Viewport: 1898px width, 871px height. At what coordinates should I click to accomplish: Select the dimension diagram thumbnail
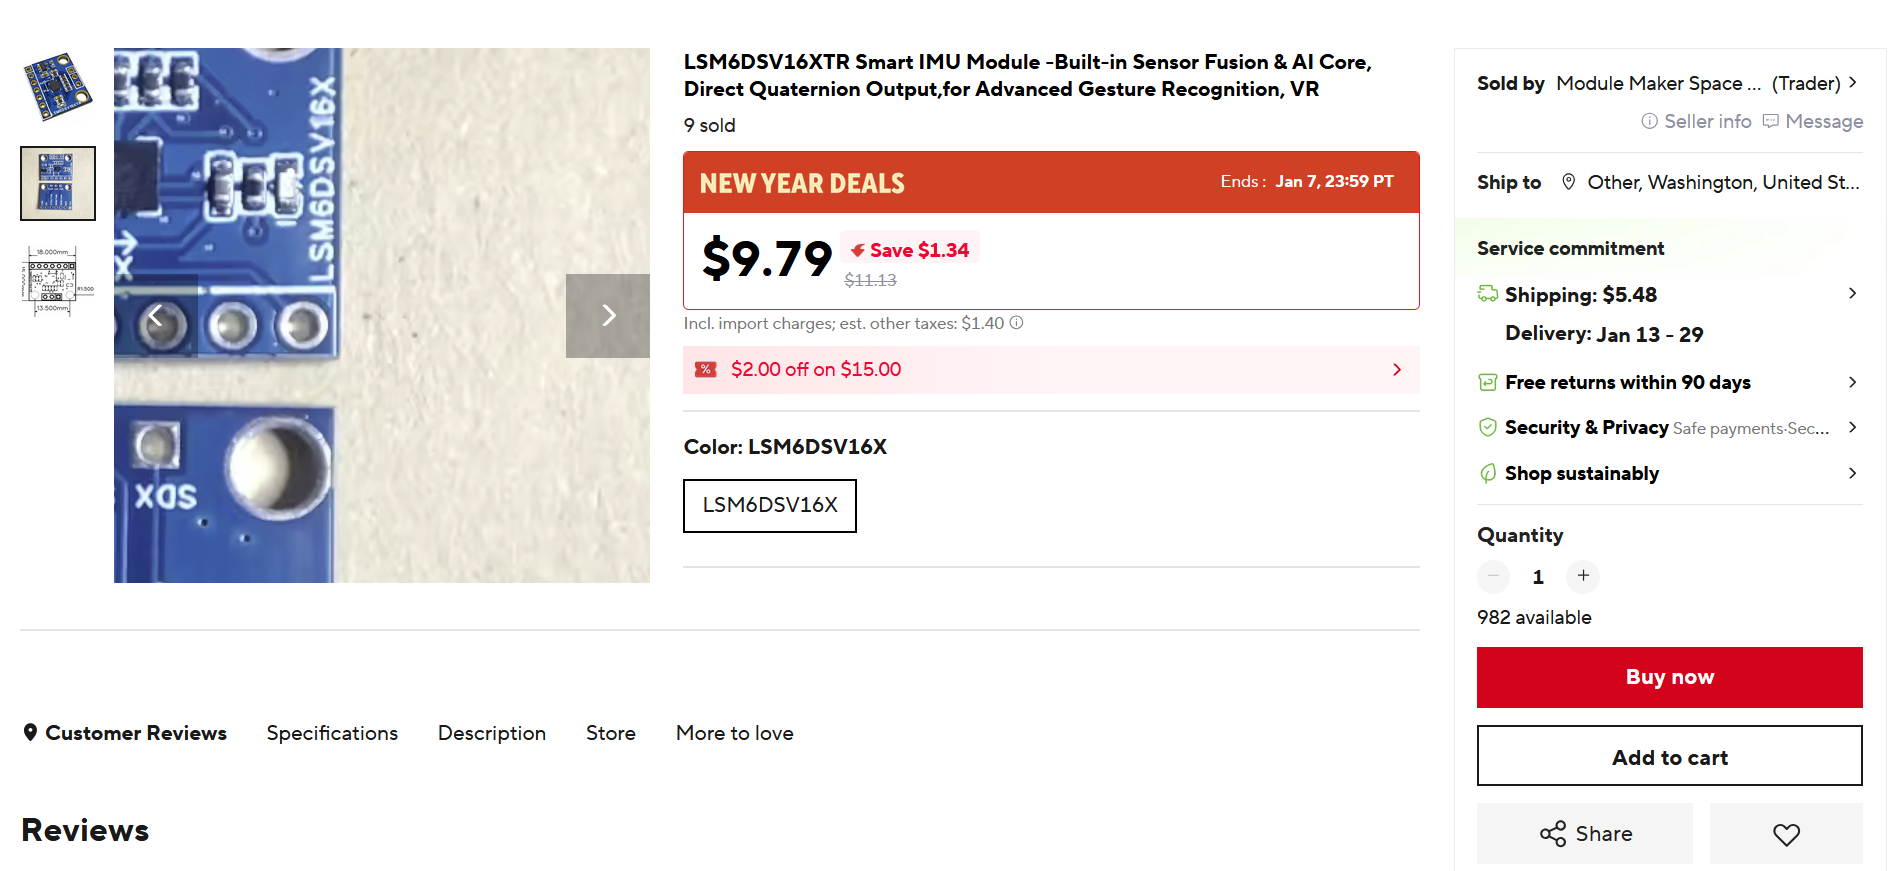(x=58, y=281)
